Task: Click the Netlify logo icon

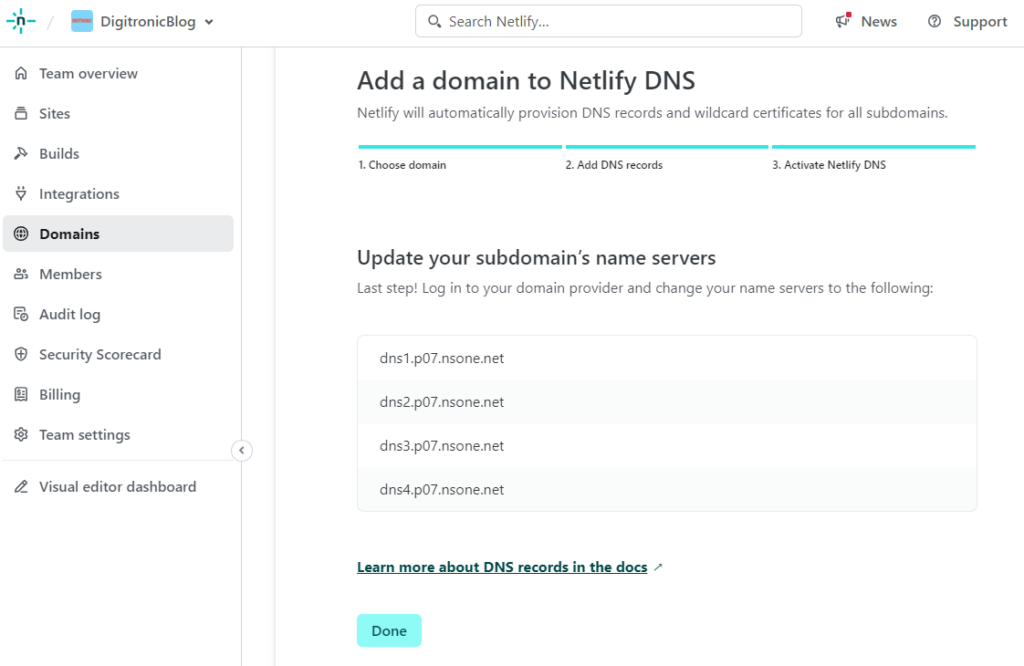Action: (20, 21)
